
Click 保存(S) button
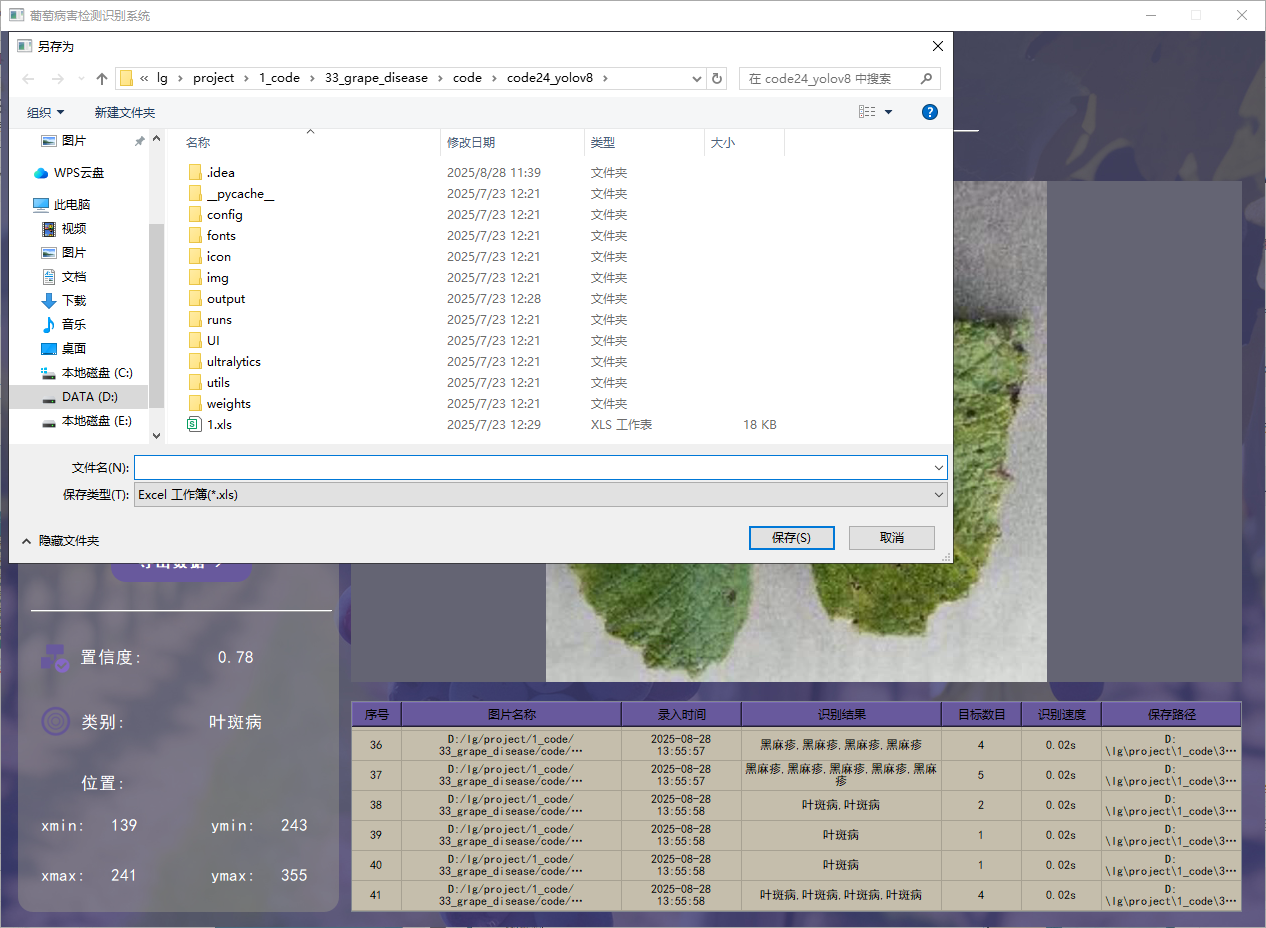pyautogui.click(x=791, y=538)
